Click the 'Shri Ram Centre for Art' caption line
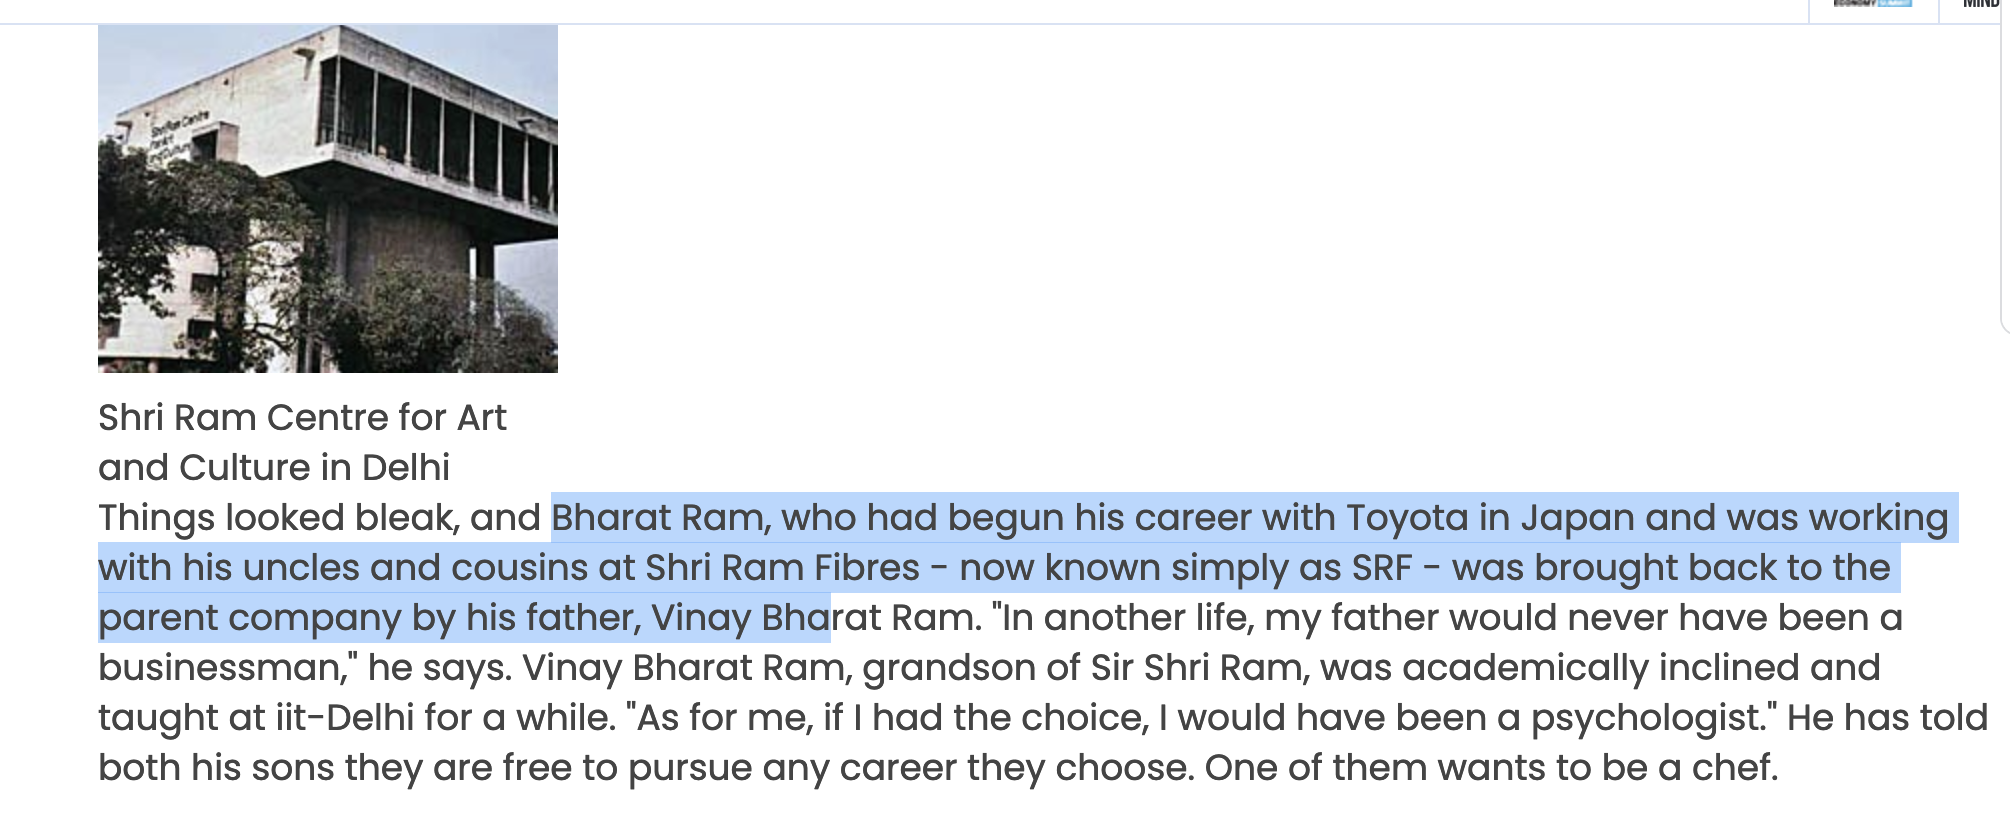The width and height of the screenshot is (2010, 816). click(302, 417)
